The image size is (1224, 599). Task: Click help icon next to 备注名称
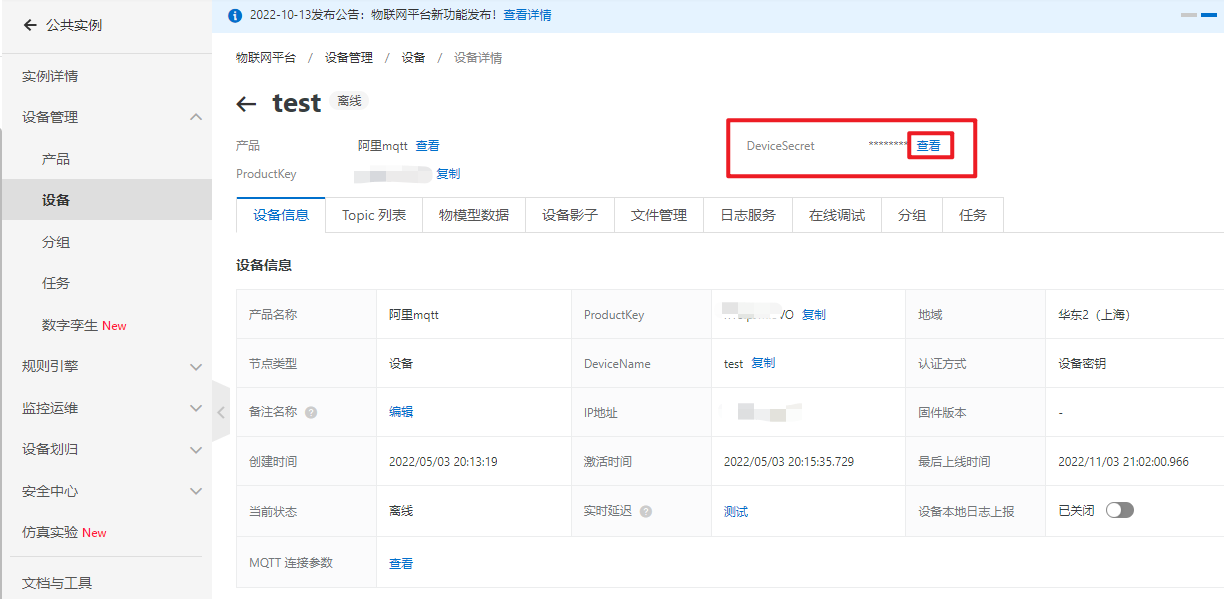311,412
